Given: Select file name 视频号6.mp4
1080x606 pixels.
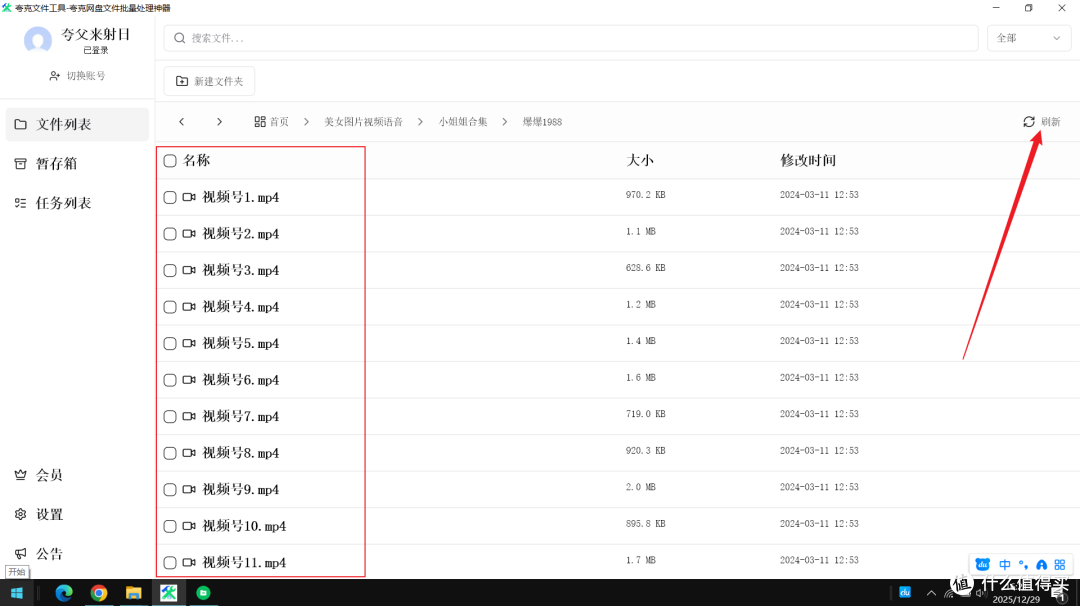Looking at the screenshot, I should pyautogui.click(x=240, y=380).
